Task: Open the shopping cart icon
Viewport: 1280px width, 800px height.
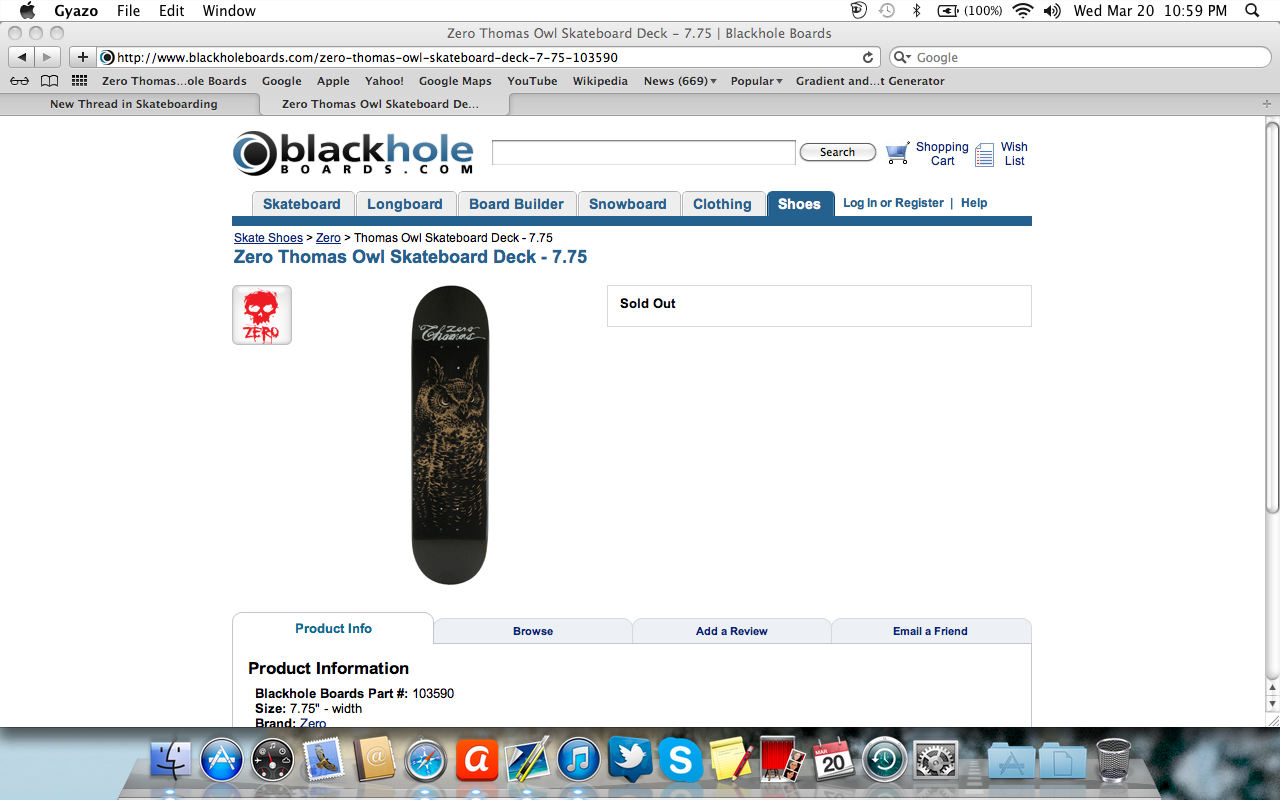Action: (898, 153)
